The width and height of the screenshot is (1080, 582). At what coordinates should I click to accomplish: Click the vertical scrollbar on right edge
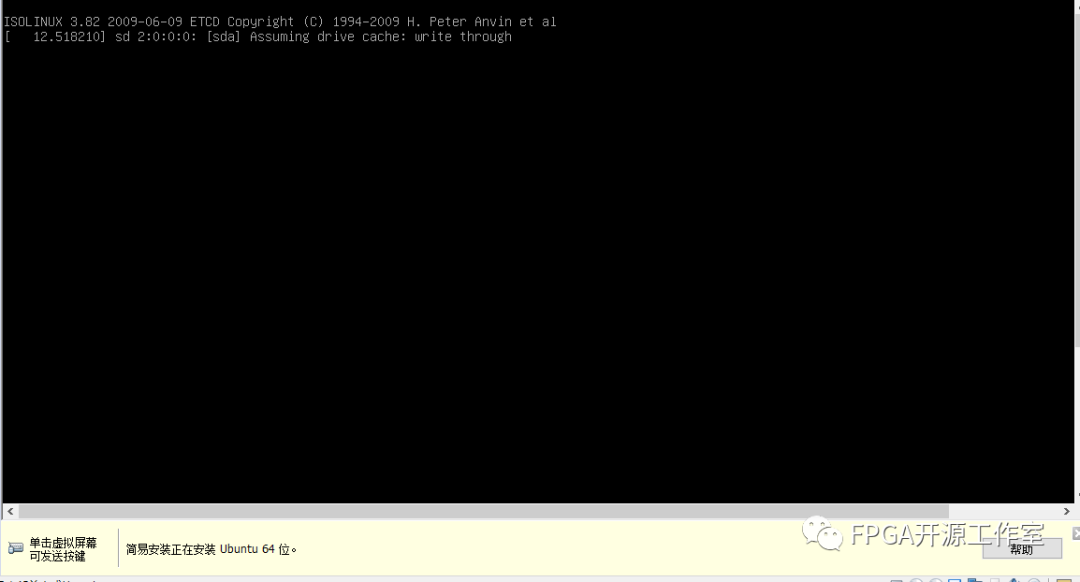[1076, 200]
